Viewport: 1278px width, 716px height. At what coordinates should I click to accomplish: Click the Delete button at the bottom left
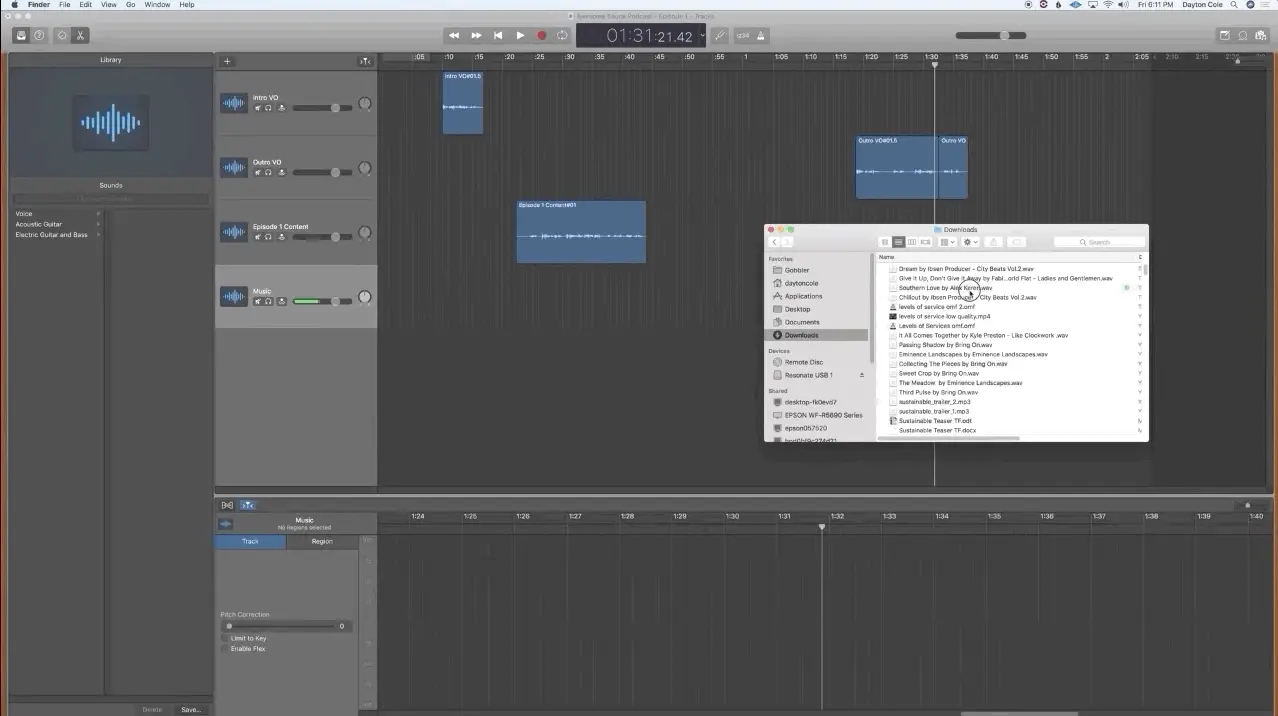coord(151,709)
